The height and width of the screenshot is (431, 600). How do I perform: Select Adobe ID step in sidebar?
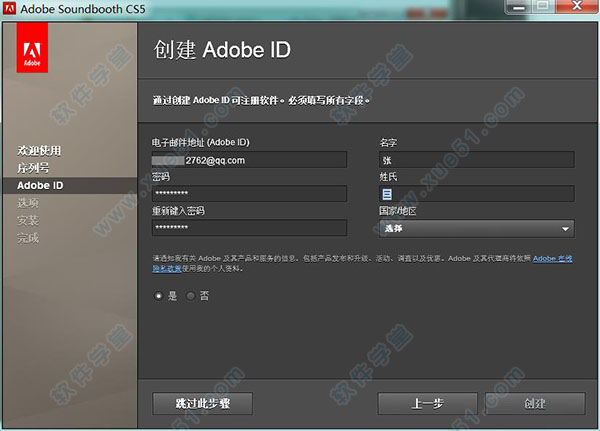pos(40,185)
